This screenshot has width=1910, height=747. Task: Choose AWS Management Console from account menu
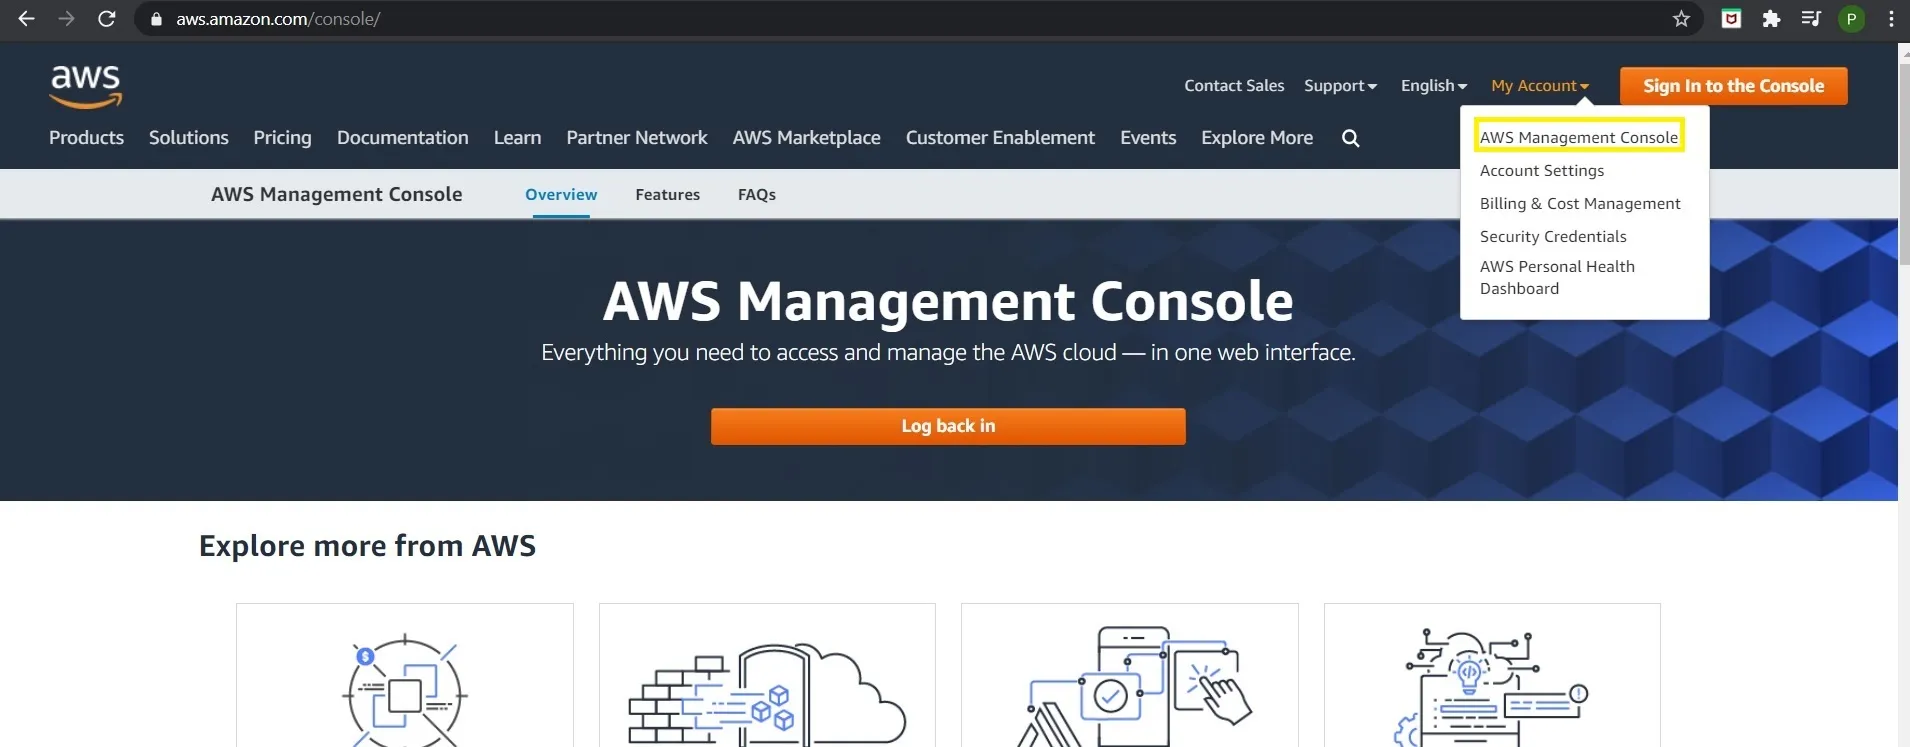coord(1579,137)
